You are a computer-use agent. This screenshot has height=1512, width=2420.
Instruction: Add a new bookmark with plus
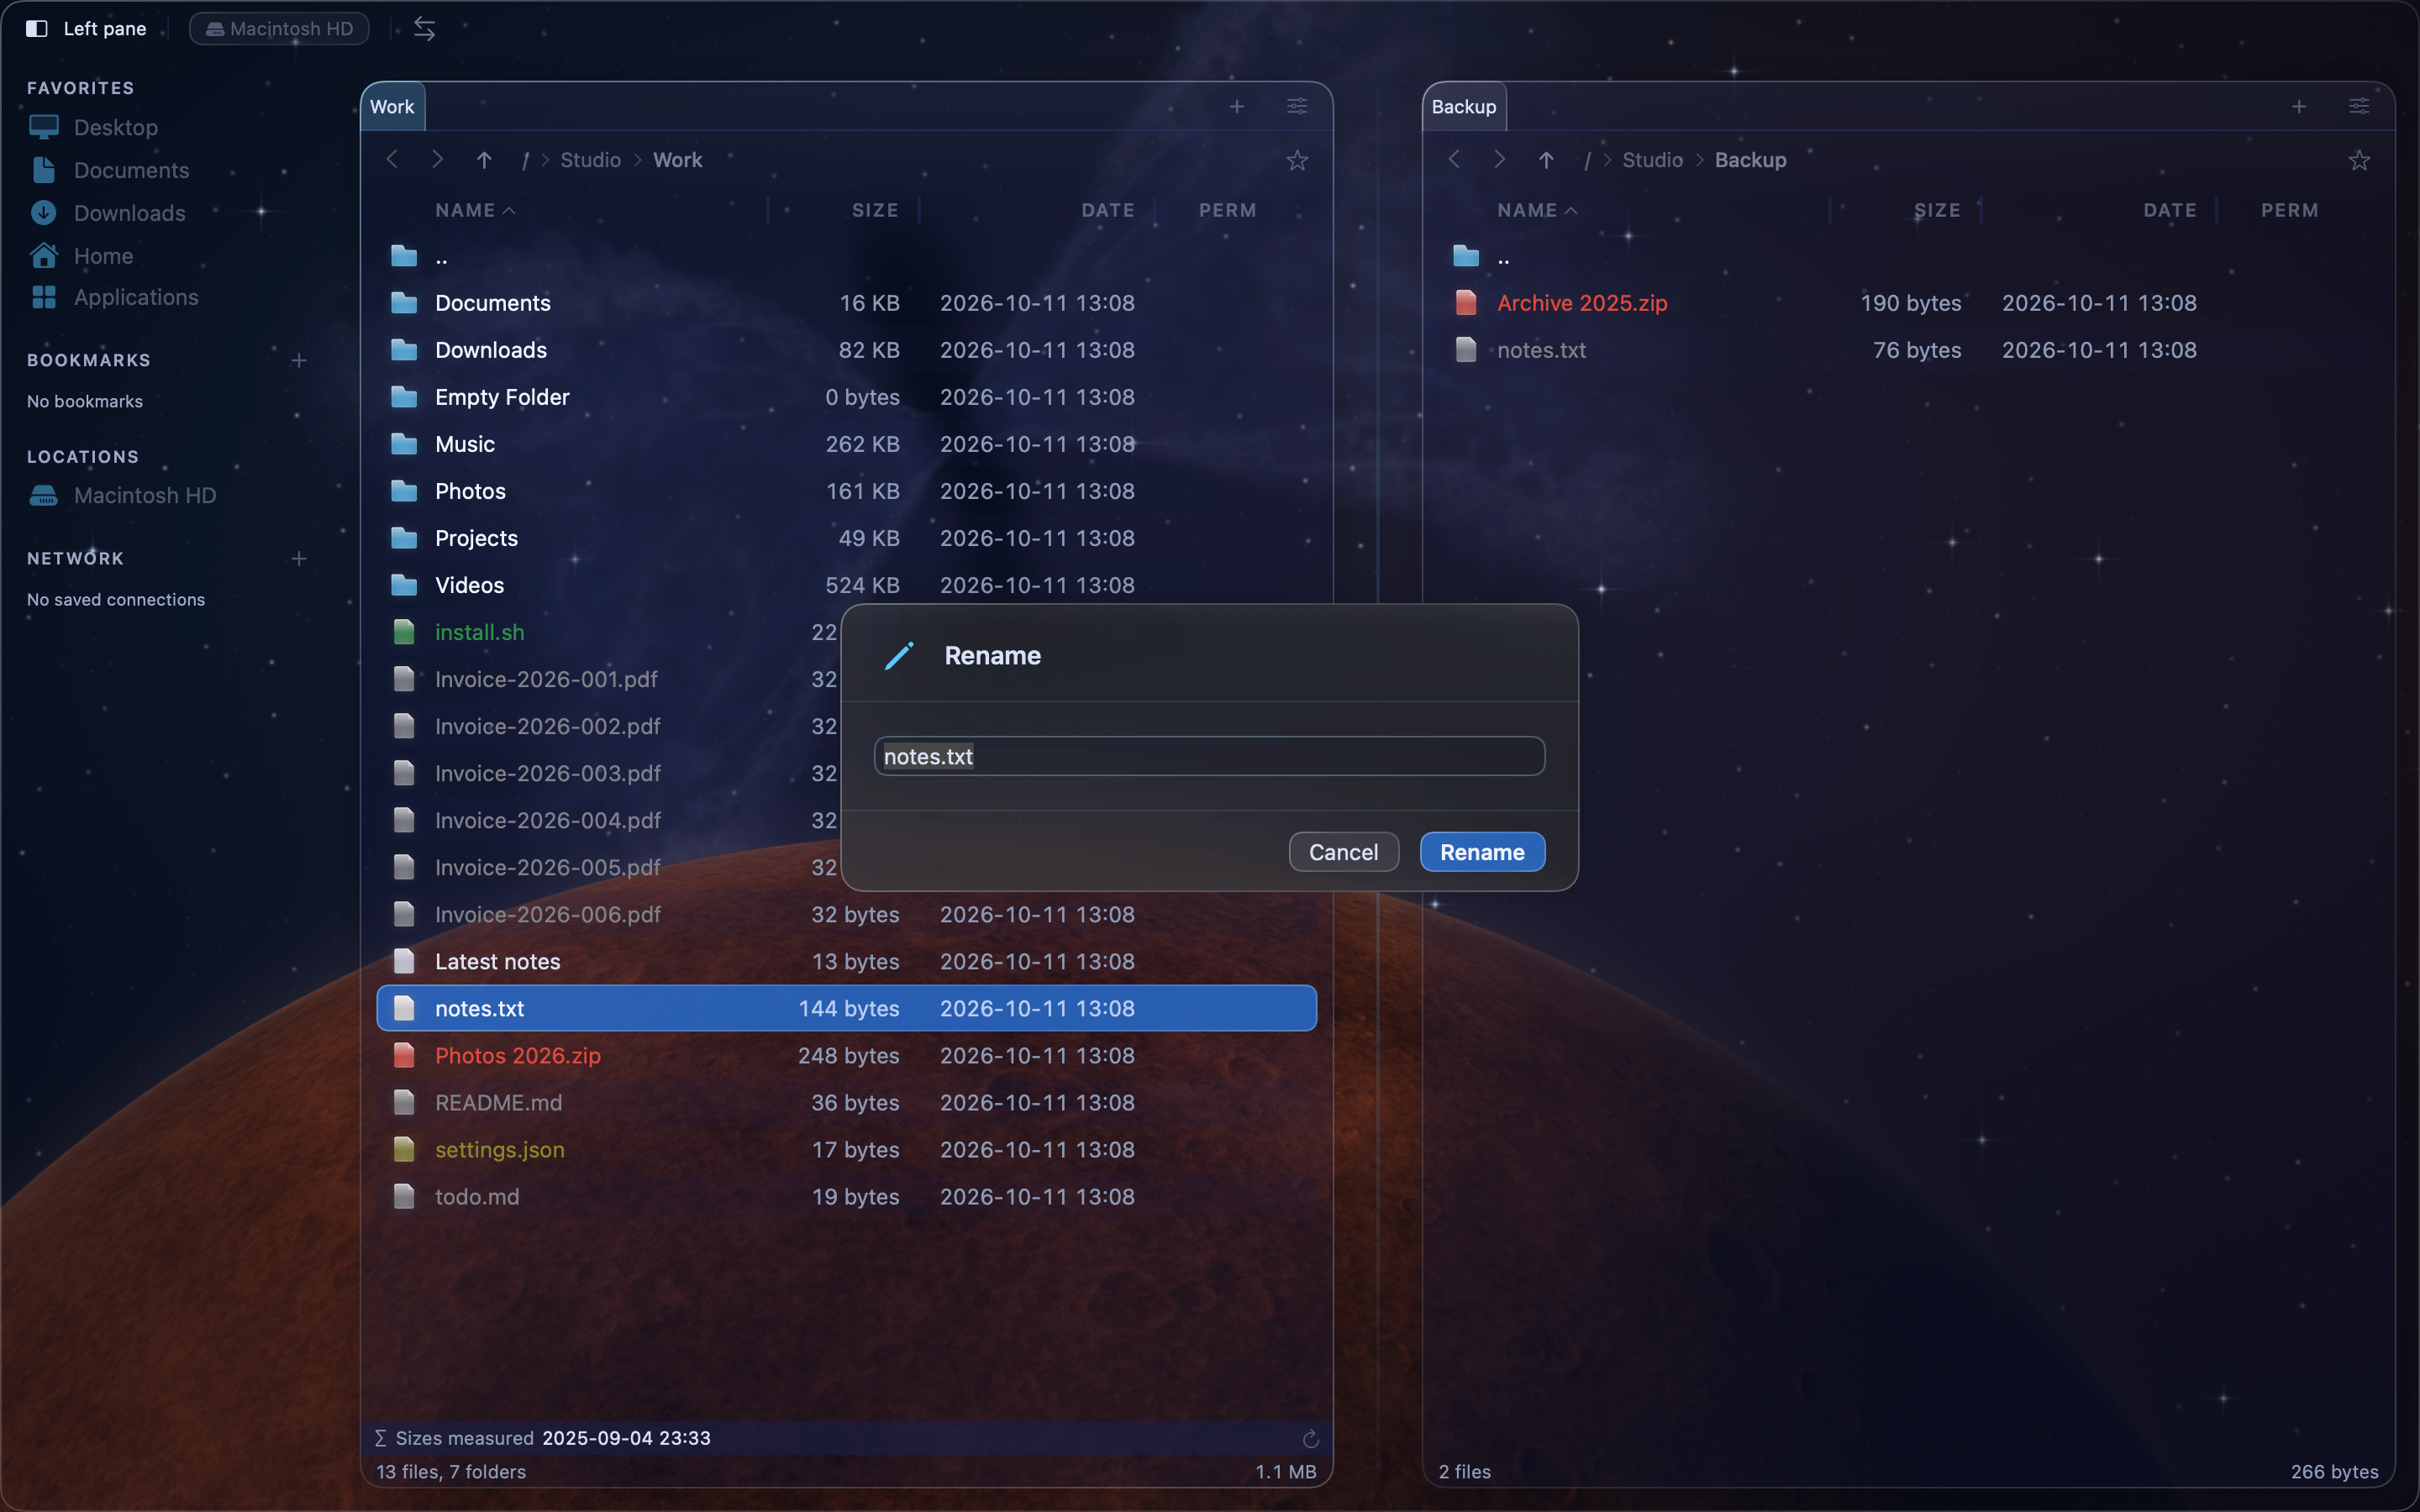pyautogui.click(x=298, y=360)
